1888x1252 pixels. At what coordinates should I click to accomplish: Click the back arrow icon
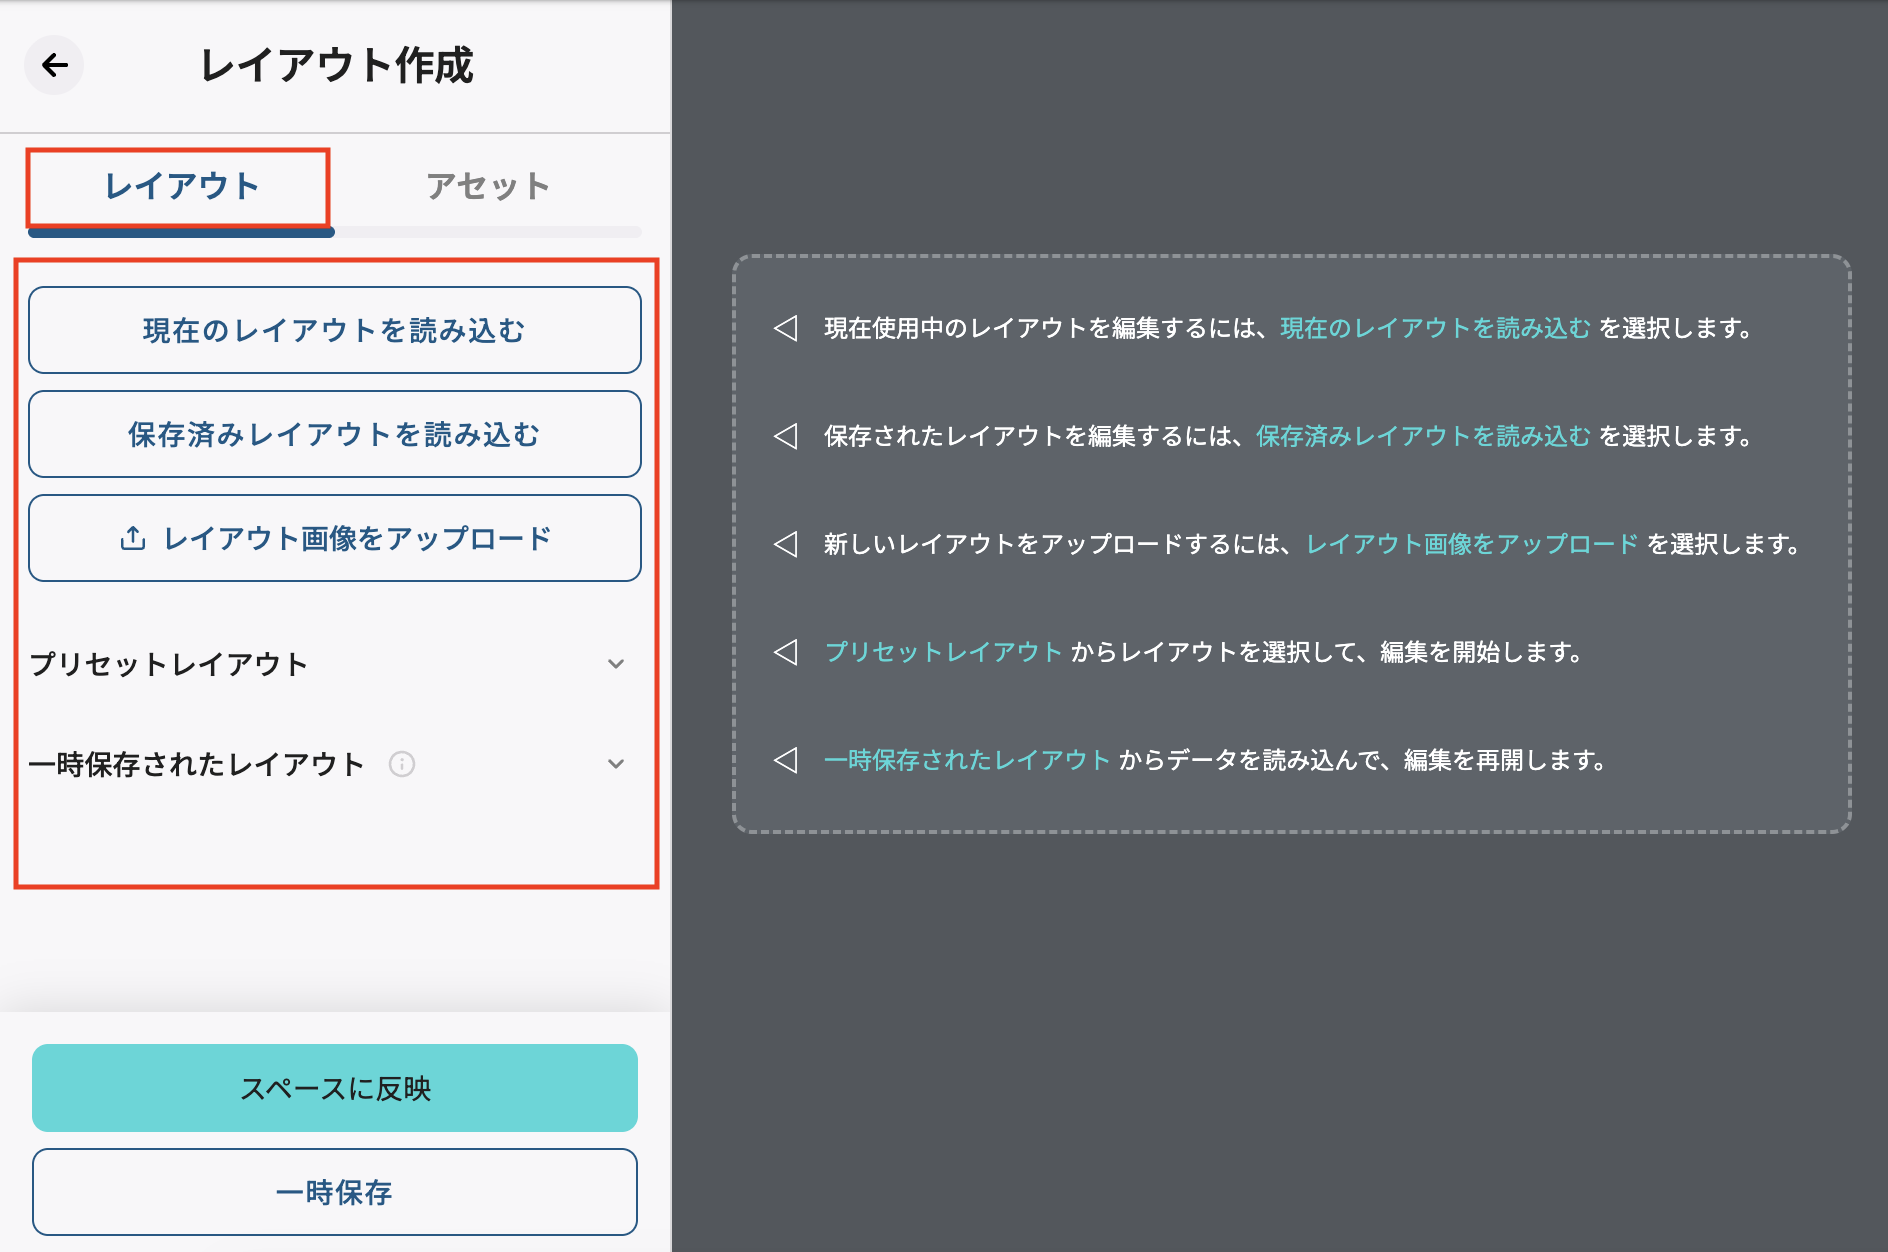click(x=54, y=66)
